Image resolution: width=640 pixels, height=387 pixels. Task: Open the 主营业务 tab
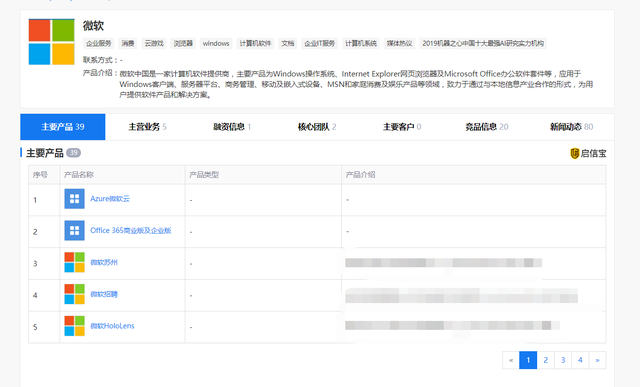tap(147, 127)
